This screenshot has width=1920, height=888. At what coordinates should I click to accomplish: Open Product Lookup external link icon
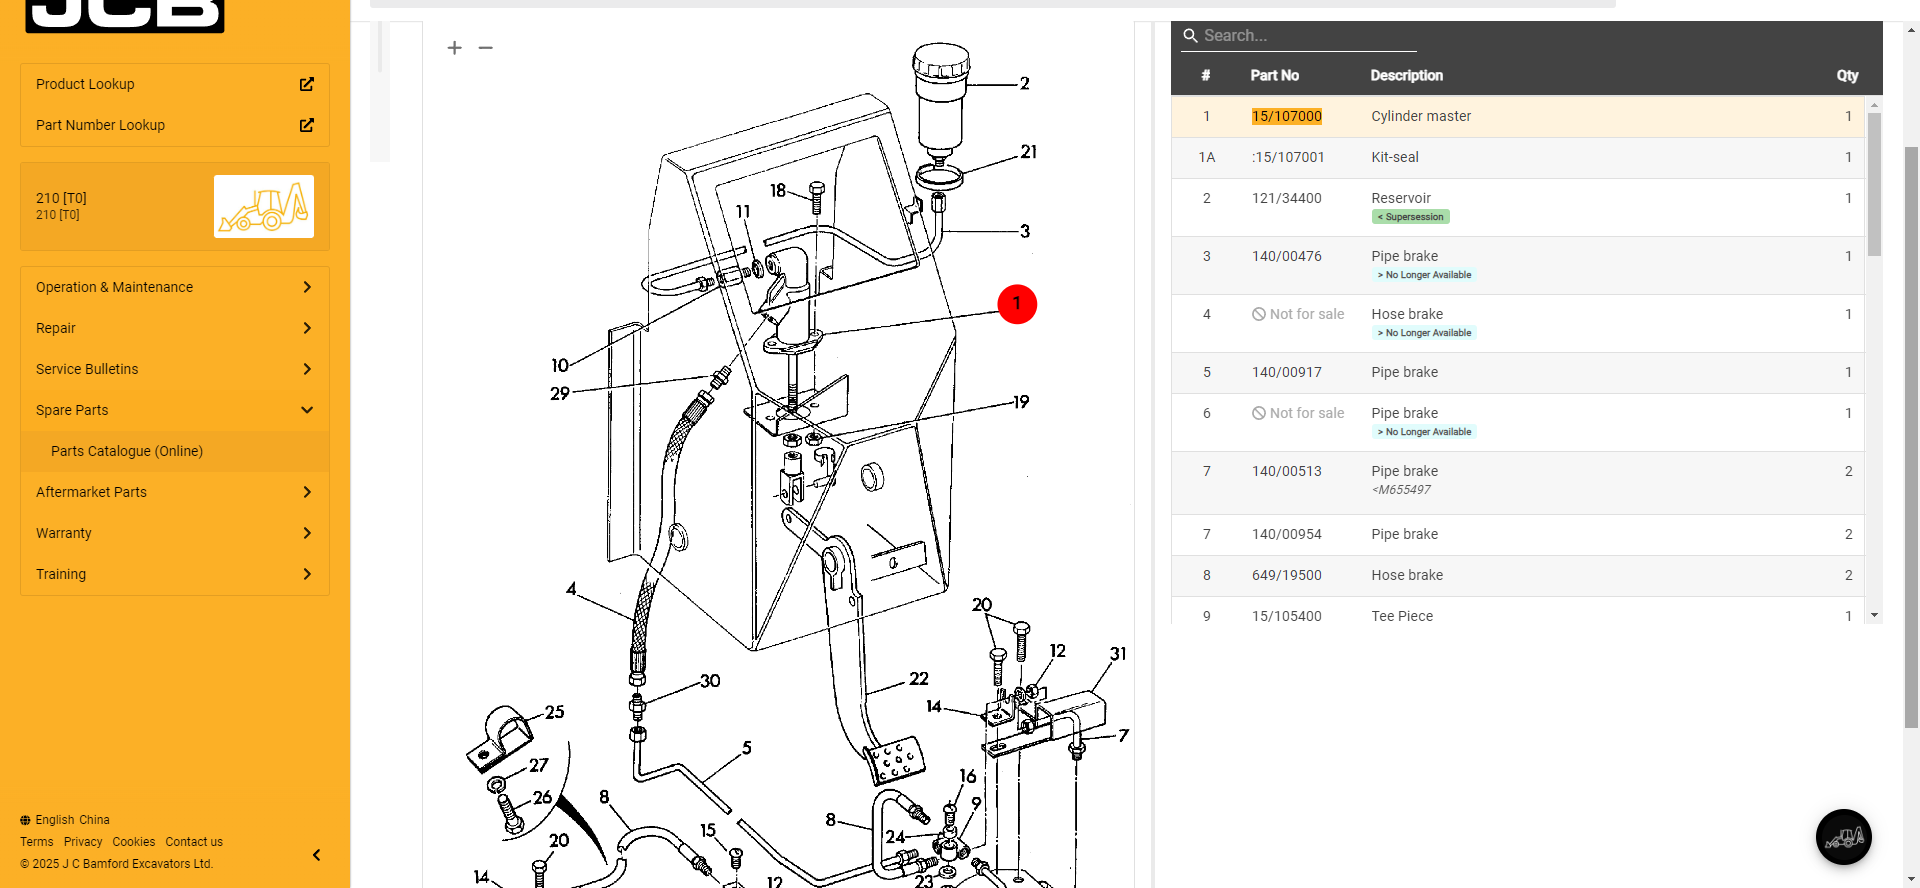pyautogui.click(x=307, y=84)
